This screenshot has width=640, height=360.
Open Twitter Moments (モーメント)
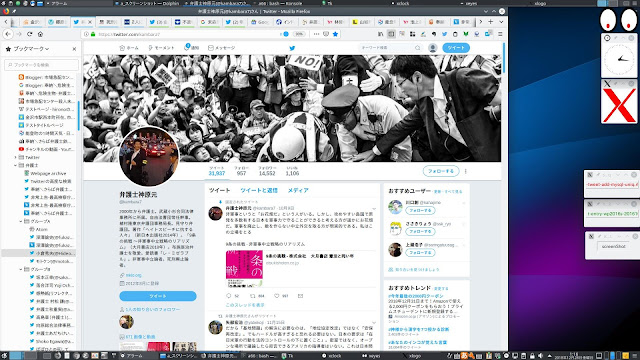pos(161,48)
